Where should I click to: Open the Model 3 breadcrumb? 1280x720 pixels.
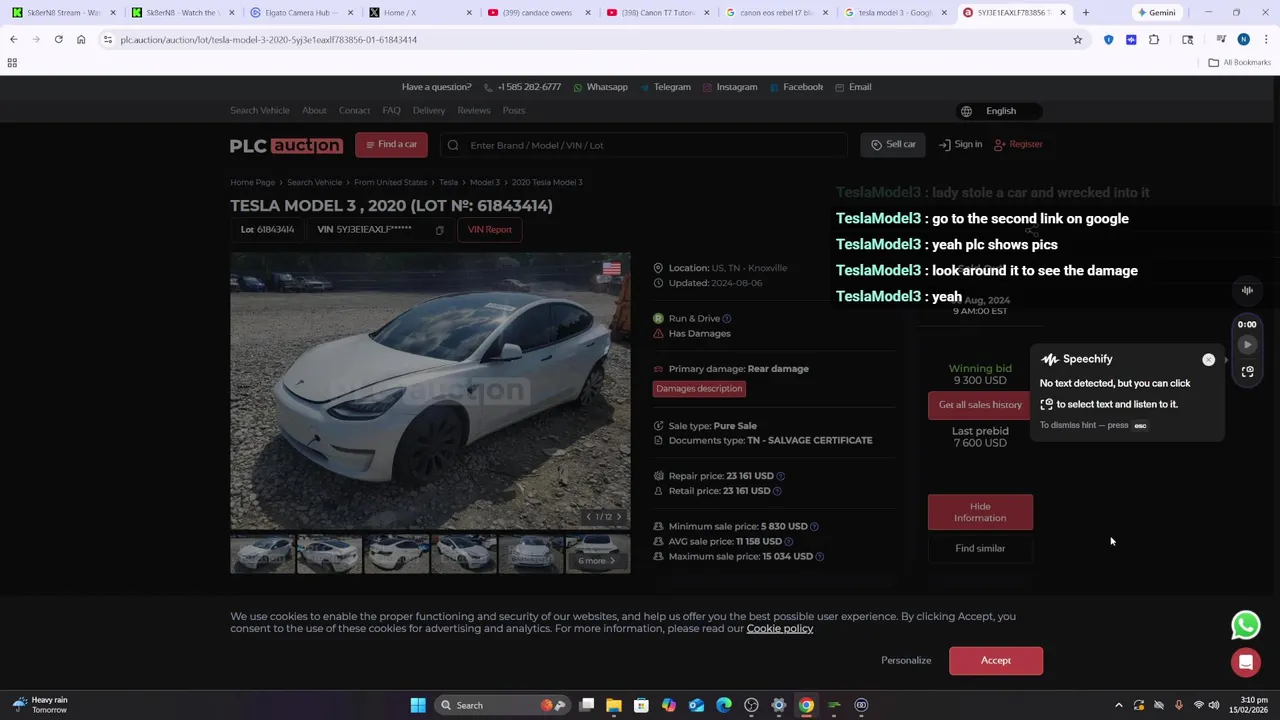coord(485,182)
